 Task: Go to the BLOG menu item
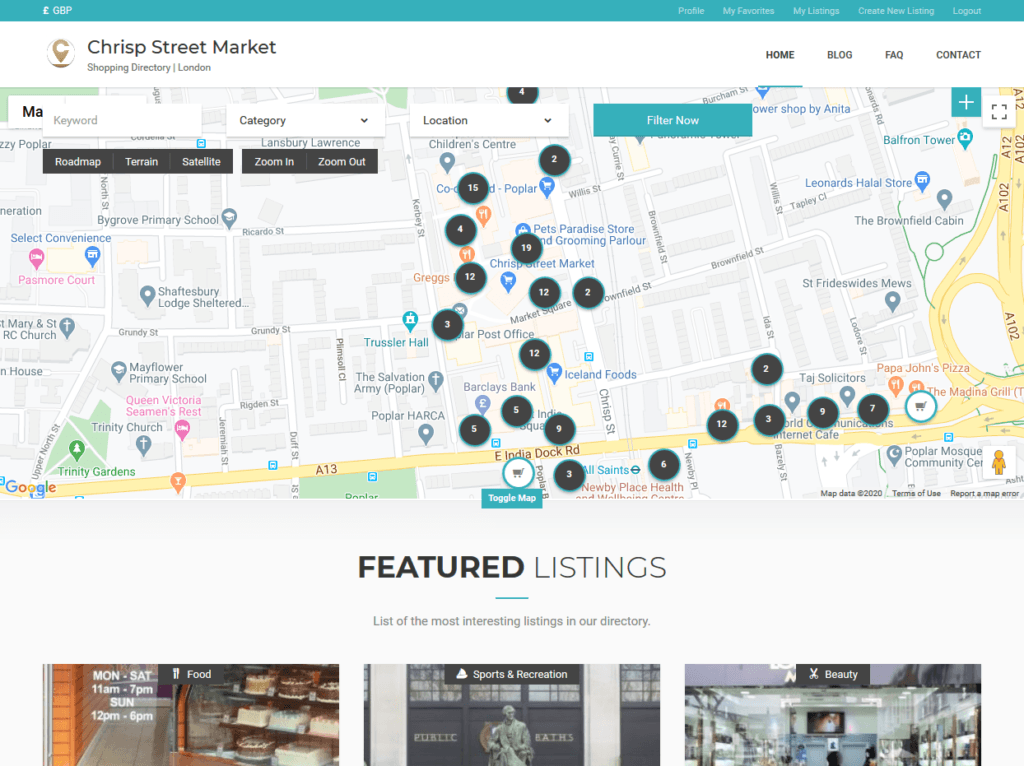click(839, 55)
